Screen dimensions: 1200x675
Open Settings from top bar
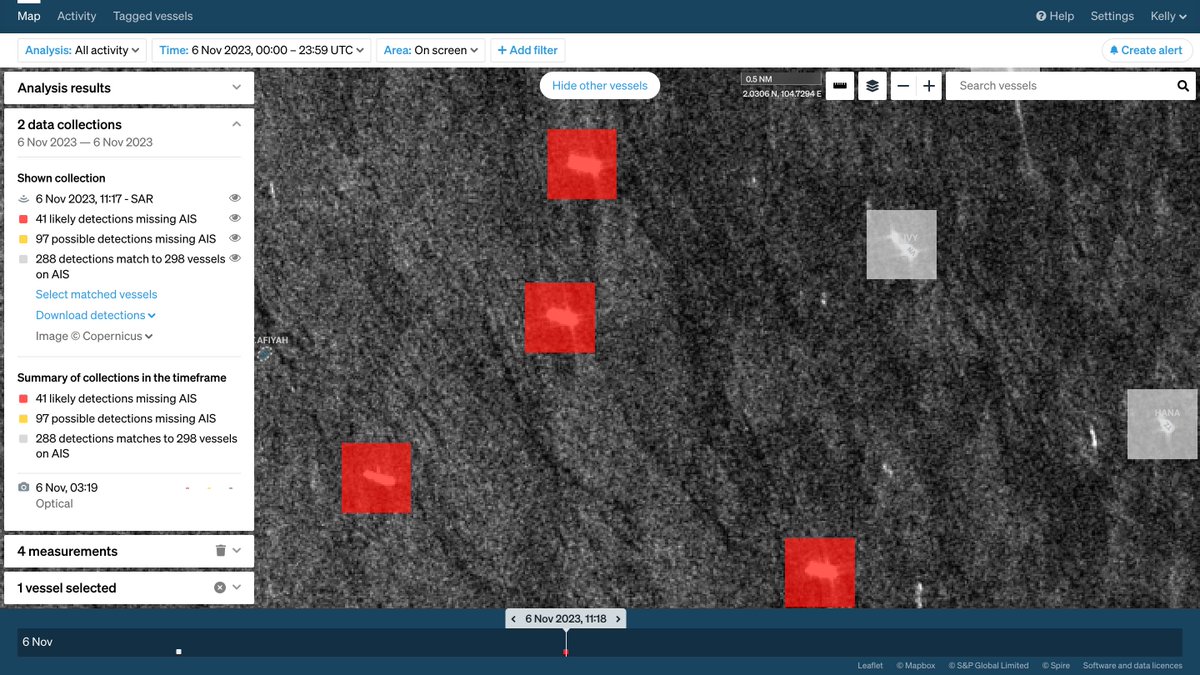tap(1112, 16)
